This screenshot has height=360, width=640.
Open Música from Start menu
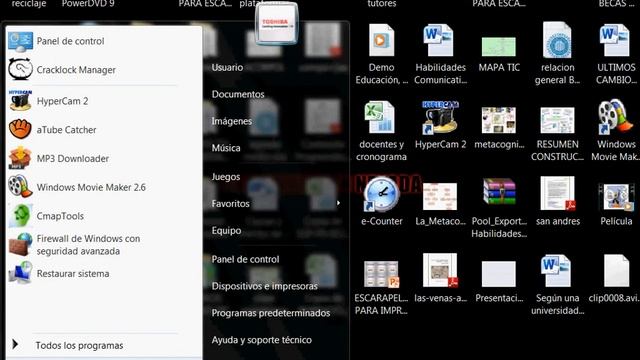[x=226, y=148]
